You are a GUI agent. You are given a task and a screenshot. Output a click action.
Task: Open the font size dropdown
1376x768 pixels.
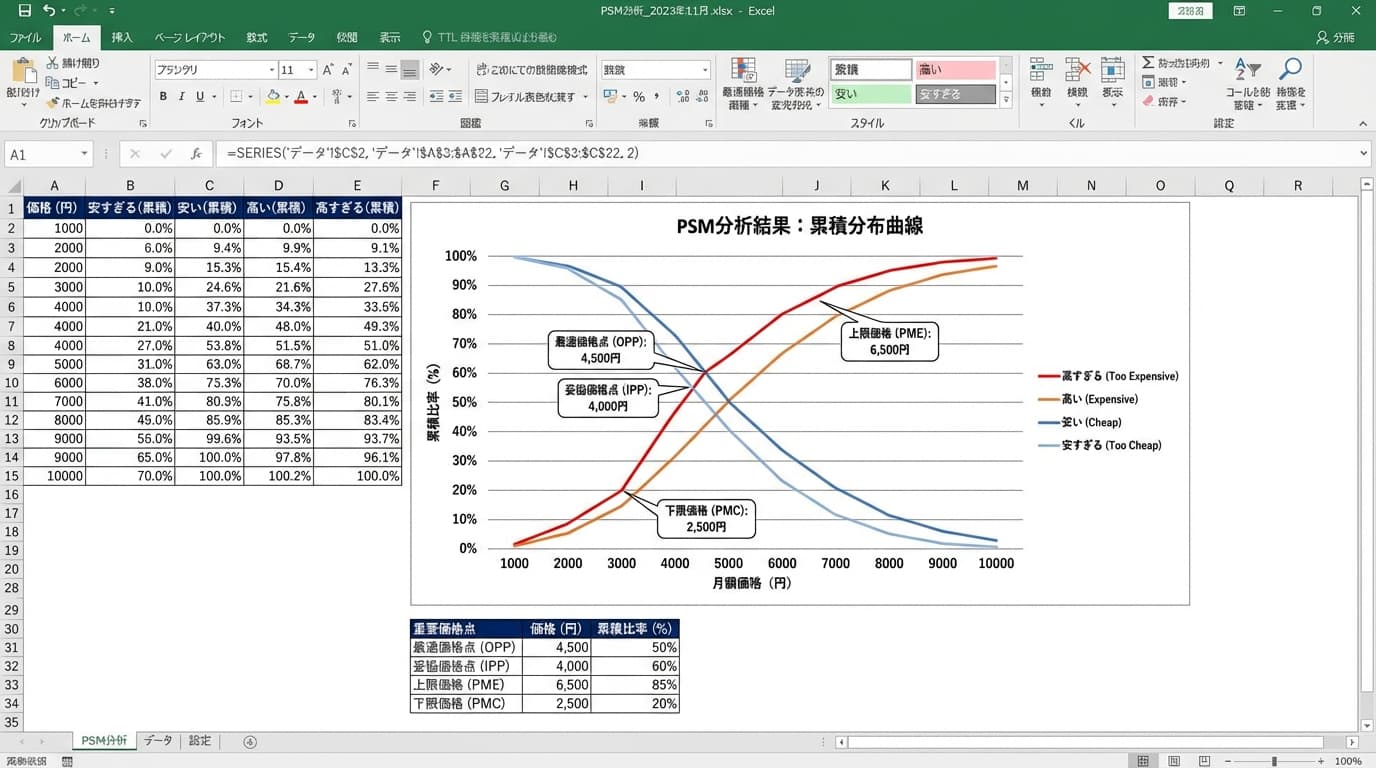[311, 70]
